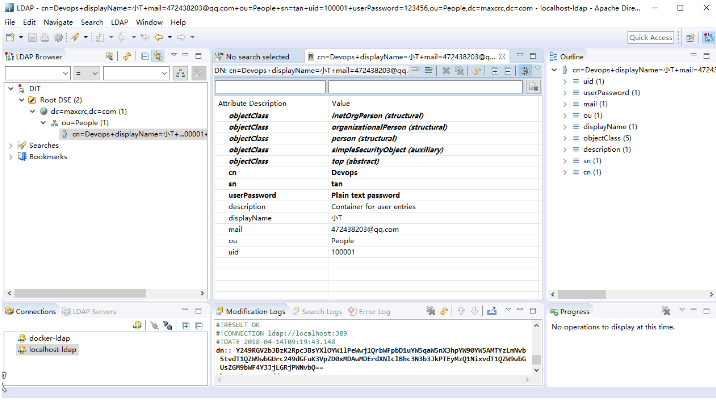716x400 pixels.
Task: Click the Forward navigation arrow in toolbar
Action: tap(181, 37)
